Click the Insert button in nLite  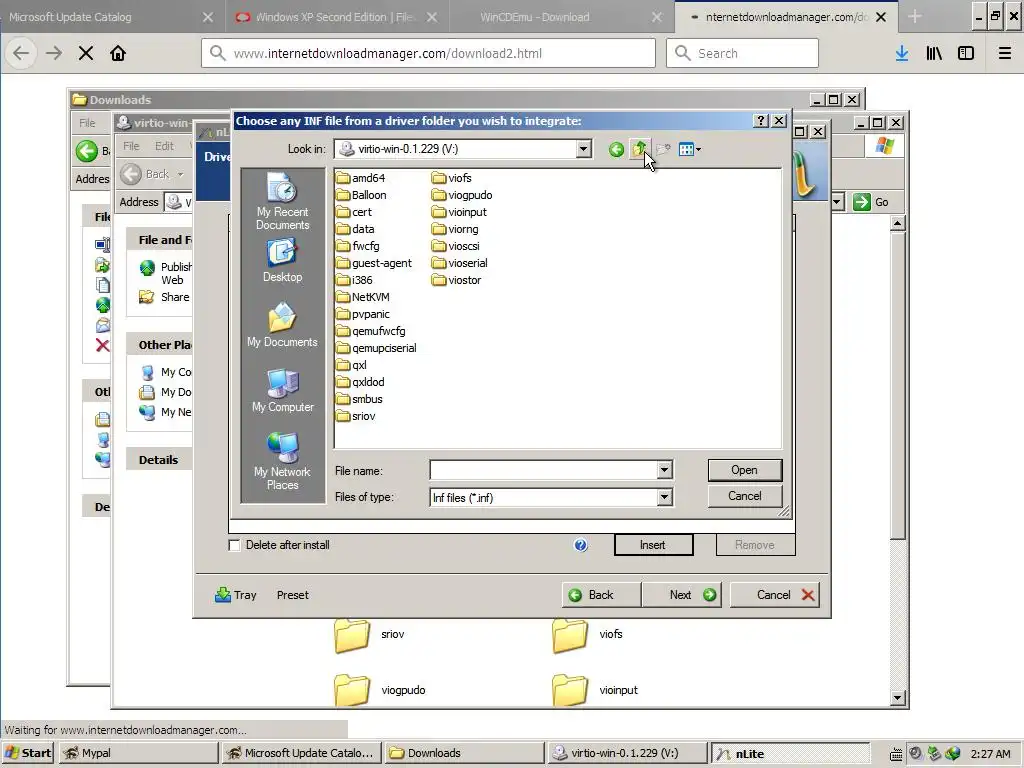[x=653, y=545]
